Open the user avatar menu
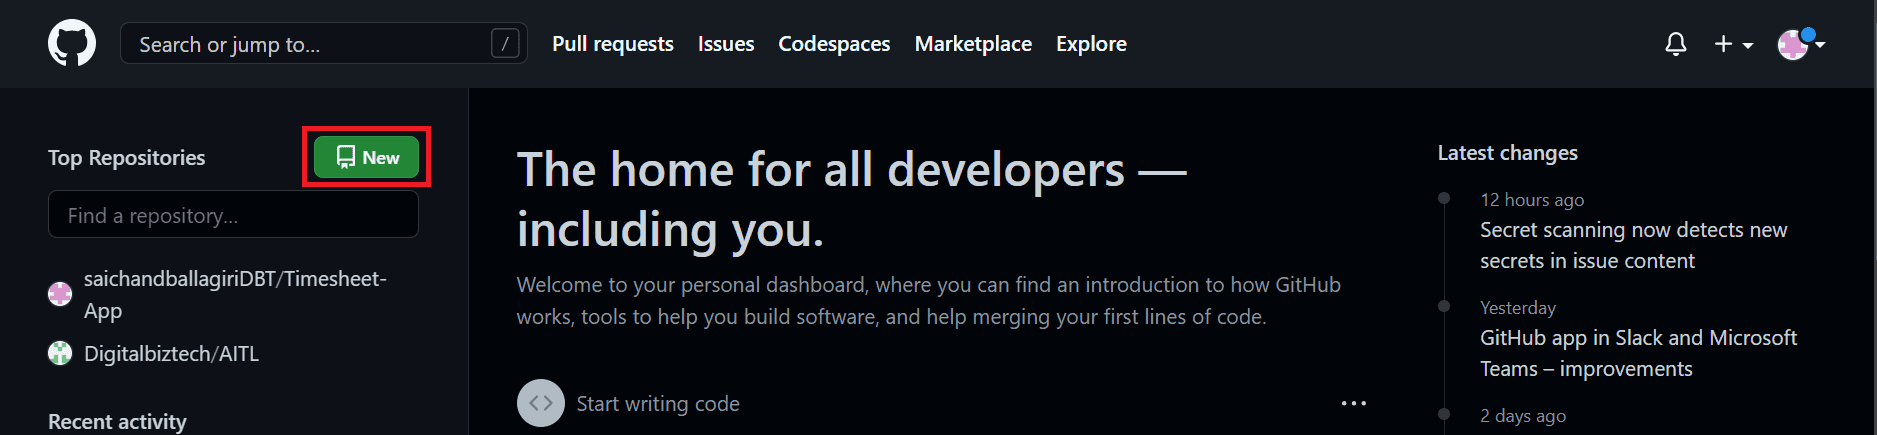This screenshot has height=435, width=1877. pos(1800,44)
